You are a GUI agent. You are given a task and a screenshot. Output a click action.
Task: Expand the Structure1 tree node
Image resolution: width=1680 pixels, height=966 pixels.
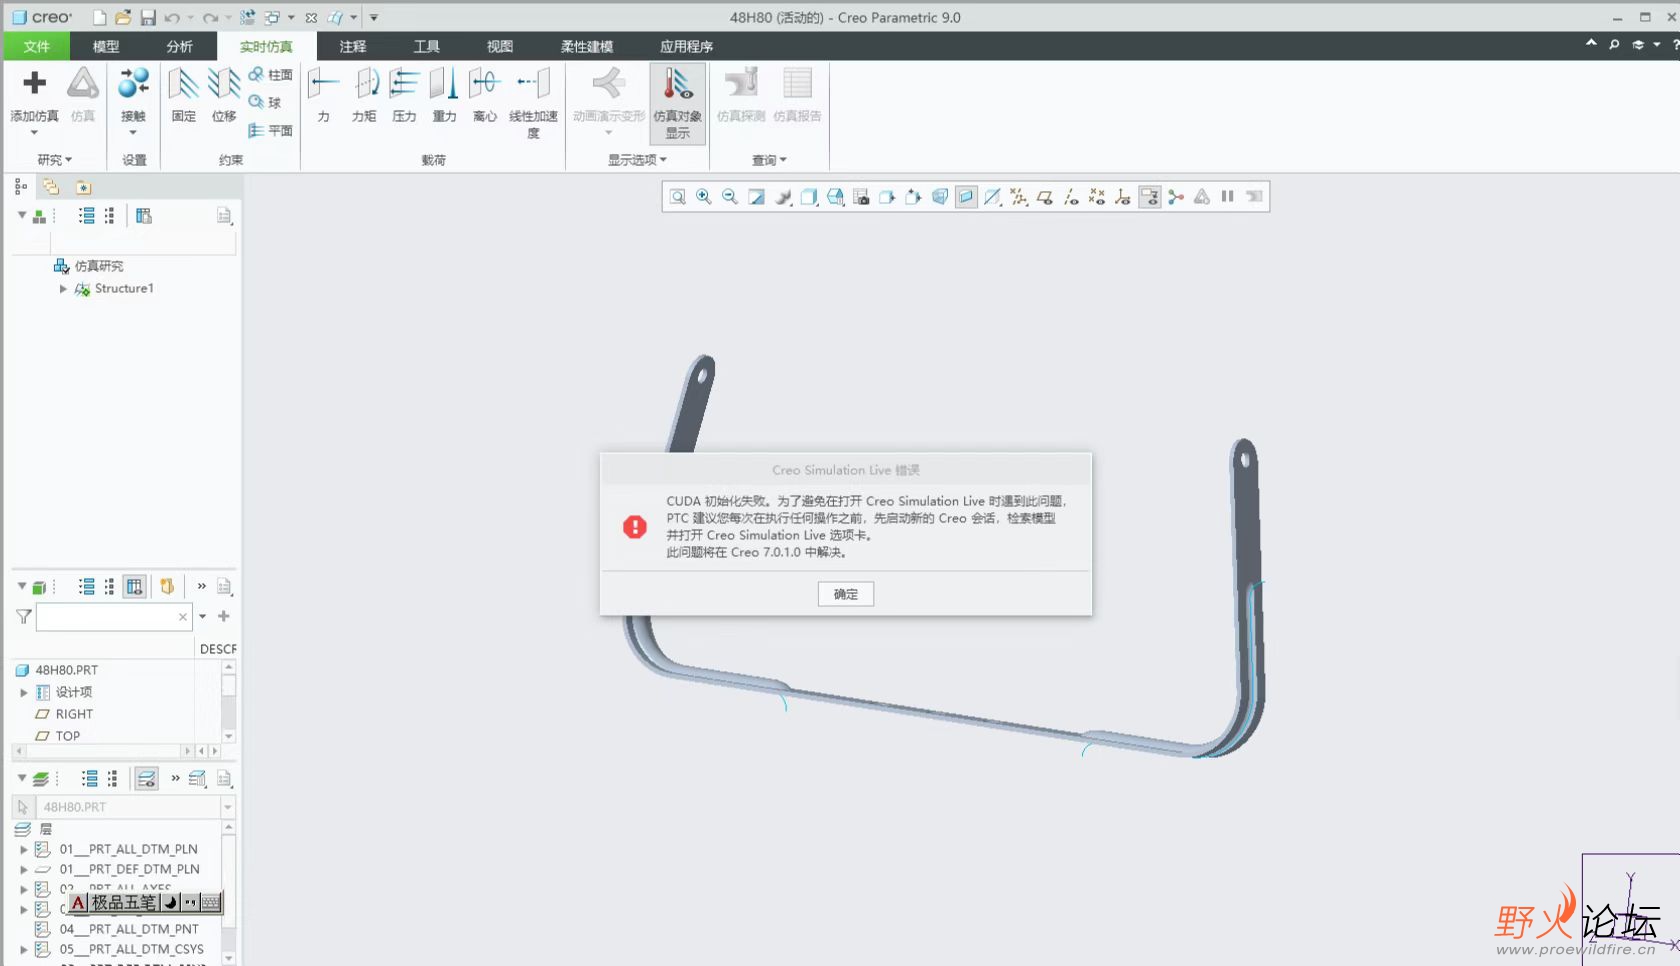tap(63, 289)
